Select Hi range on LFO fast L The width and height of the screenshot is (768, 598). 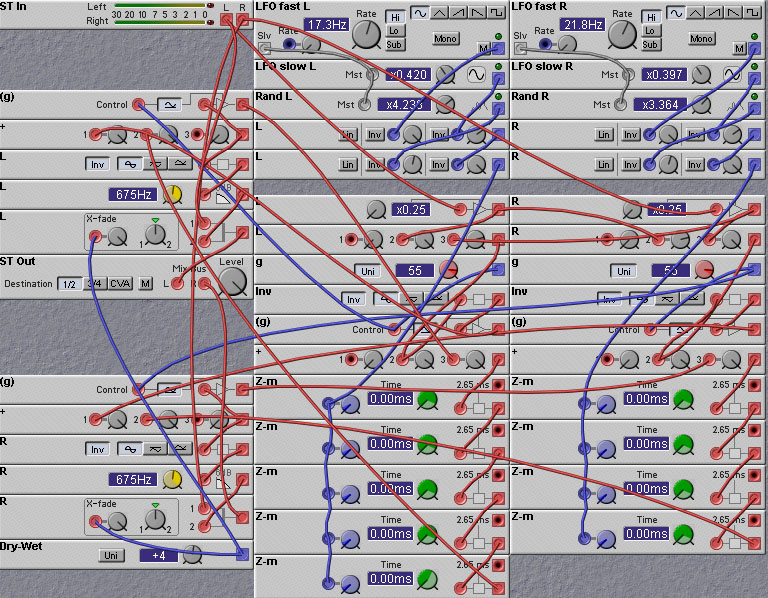point(394,17)
